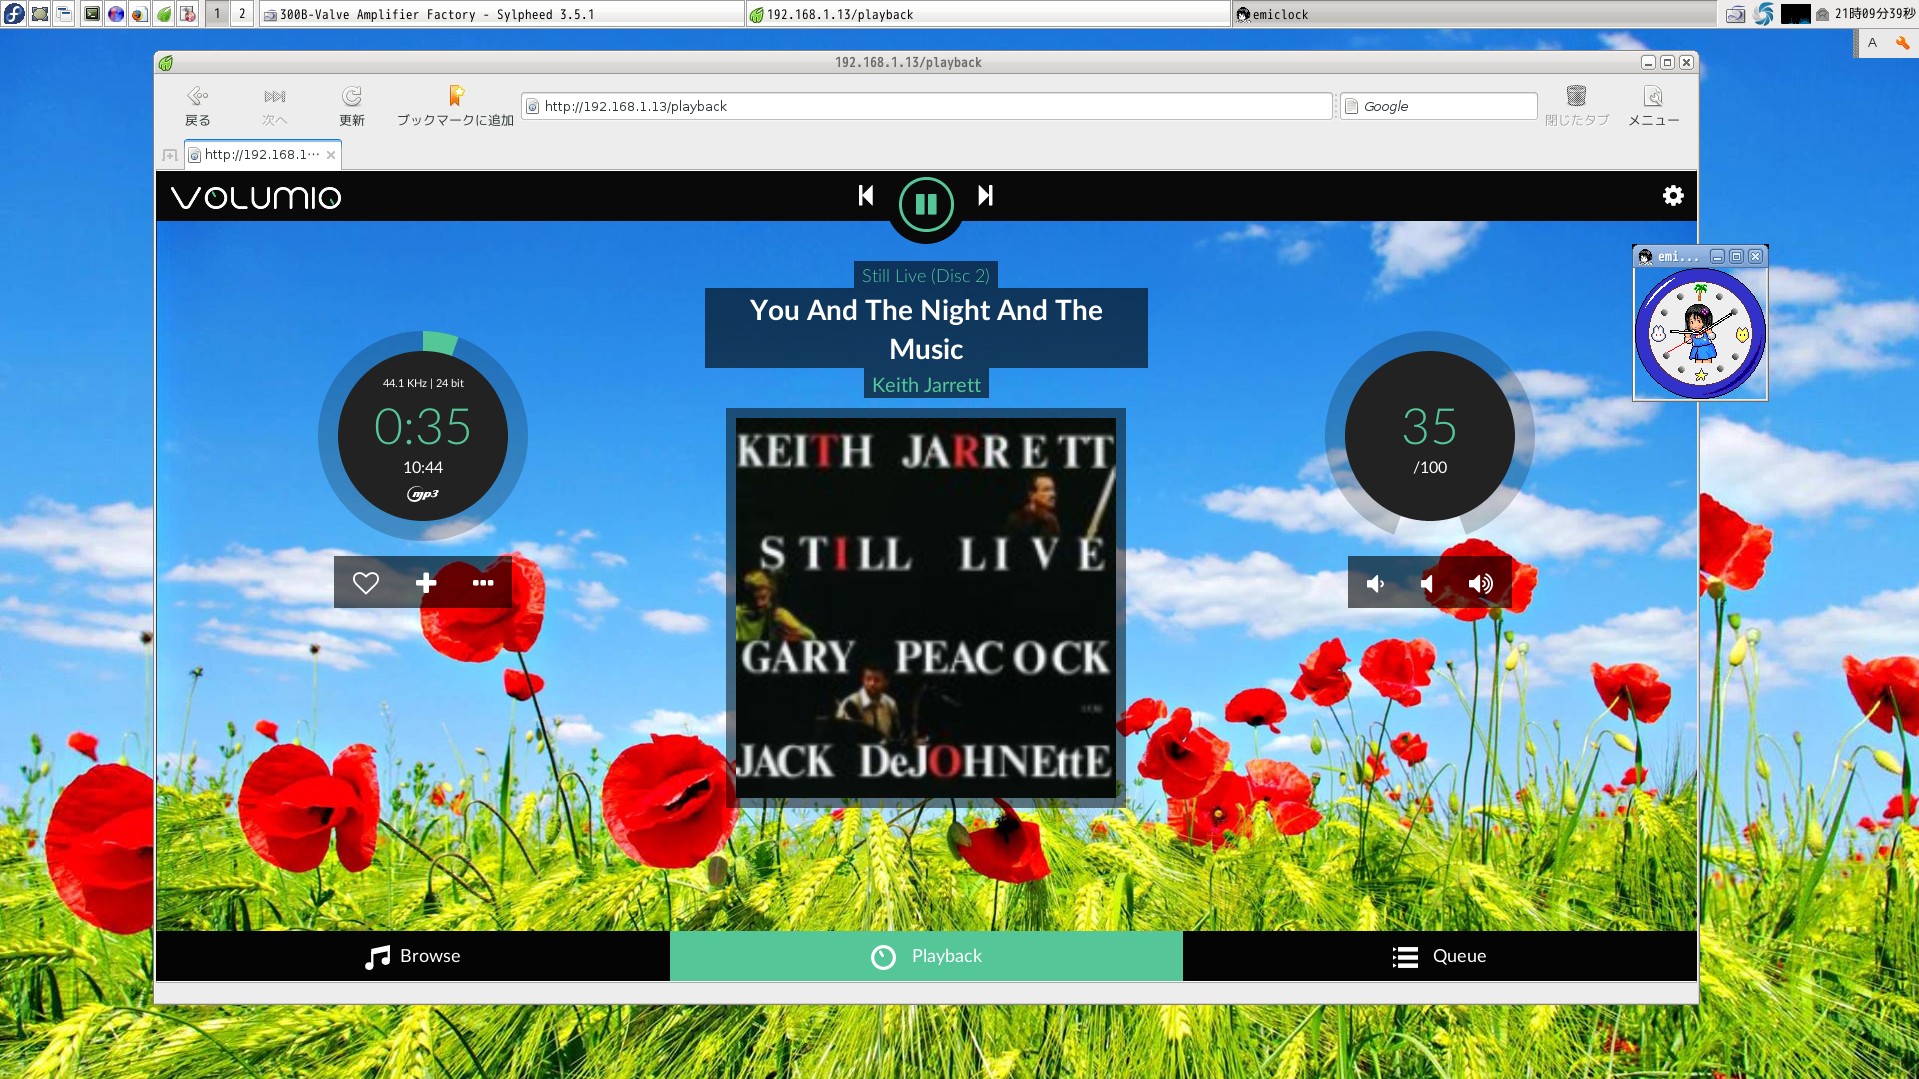The height and width of the screenshot is (1079, 1919).
Task: Switch to the Queue tab
Action: (x=1439, y=956)
